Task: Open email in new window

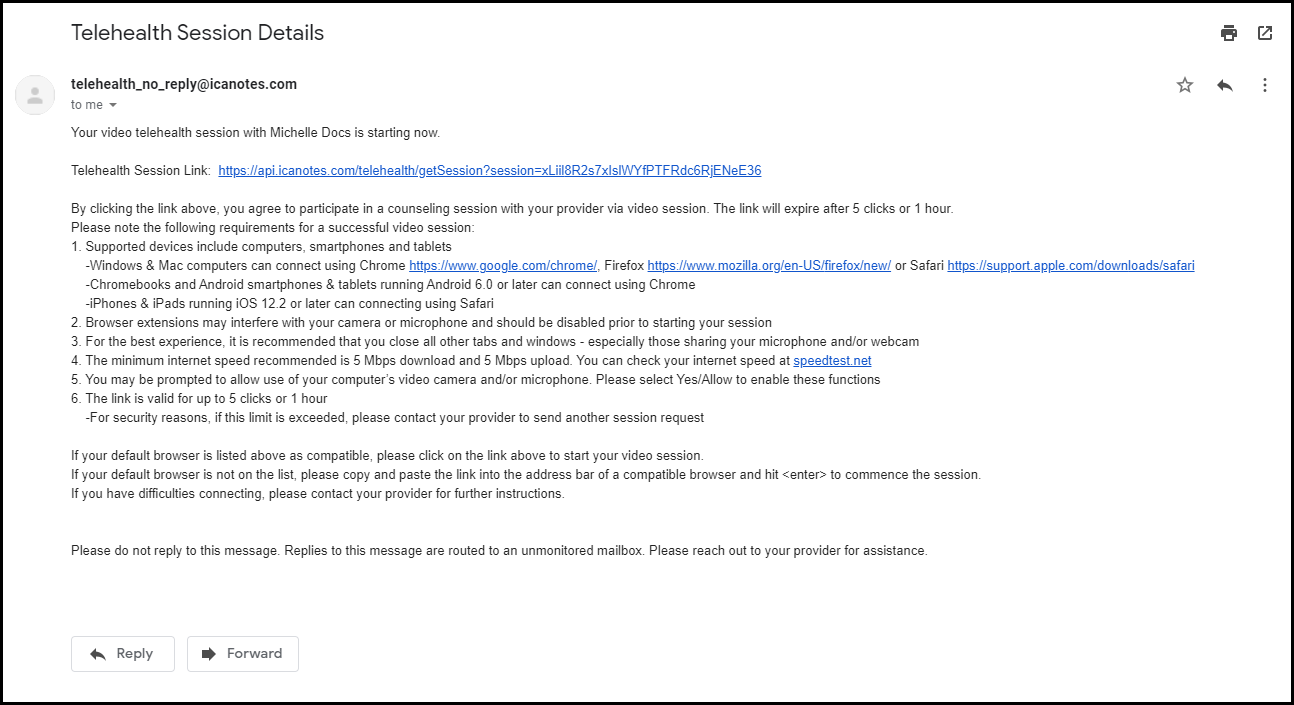Action: 1265,33
